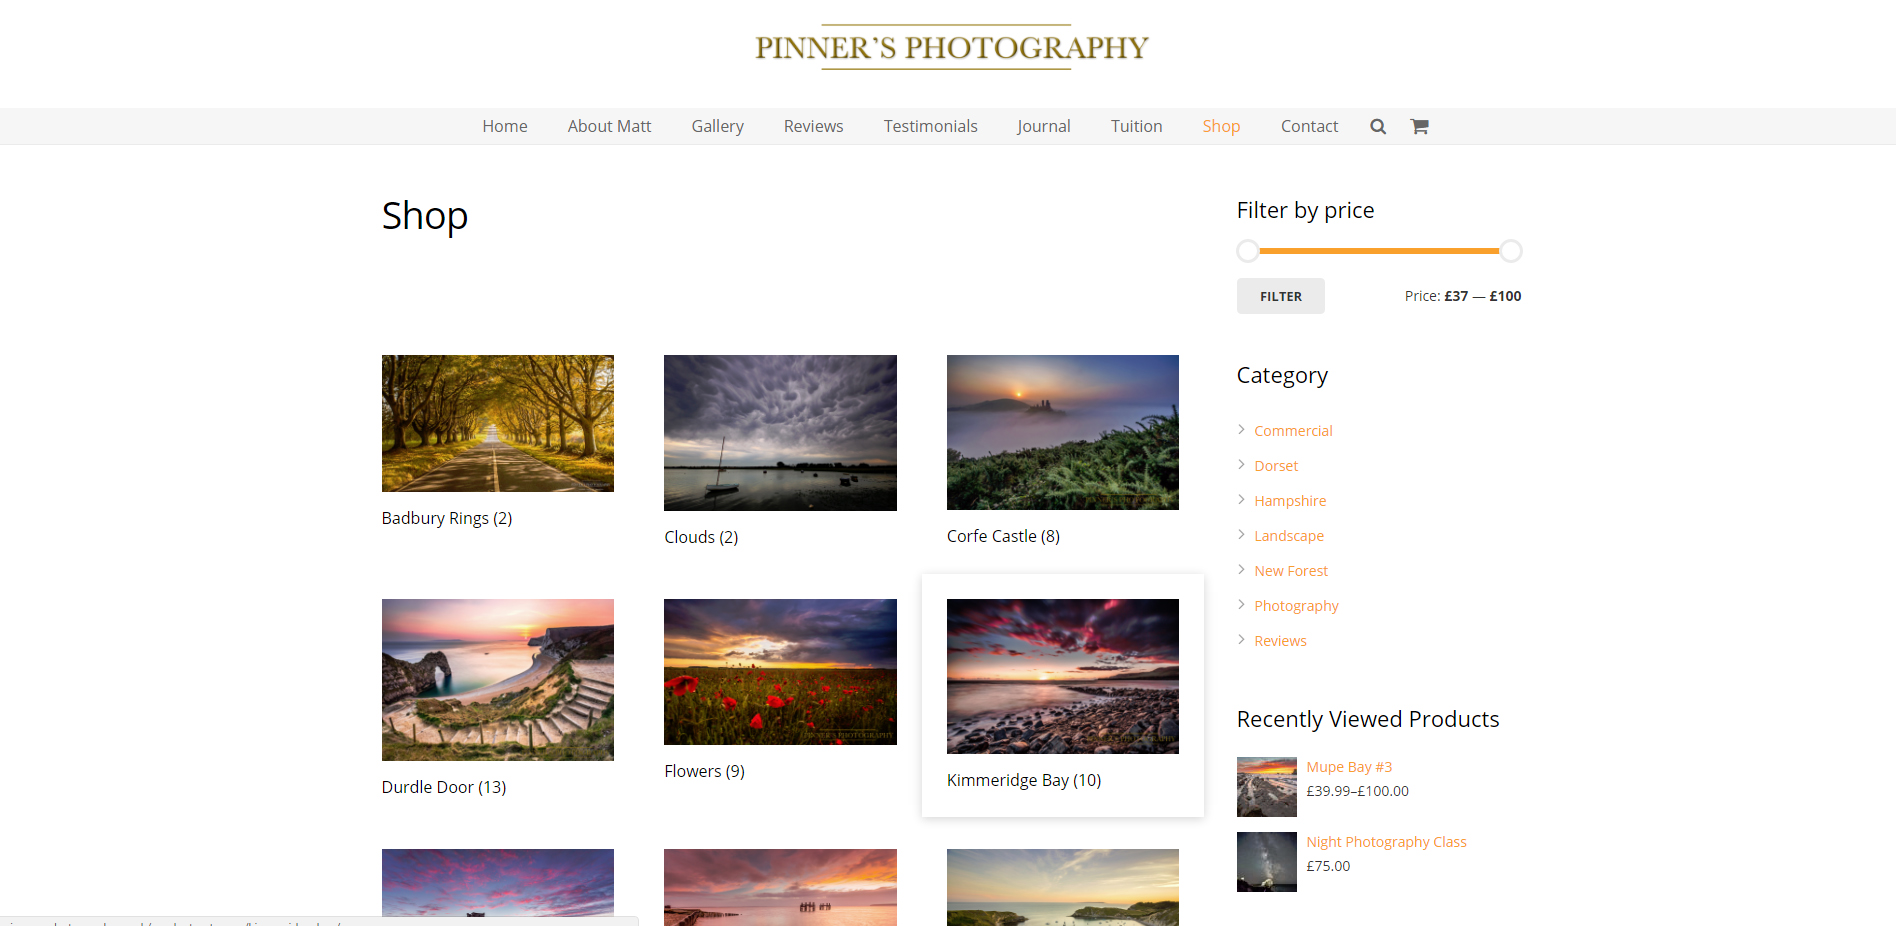Open the Night Photography Class thumbnail
The width and height of the screenshot is (1896, 926).
pos(1267,862)
